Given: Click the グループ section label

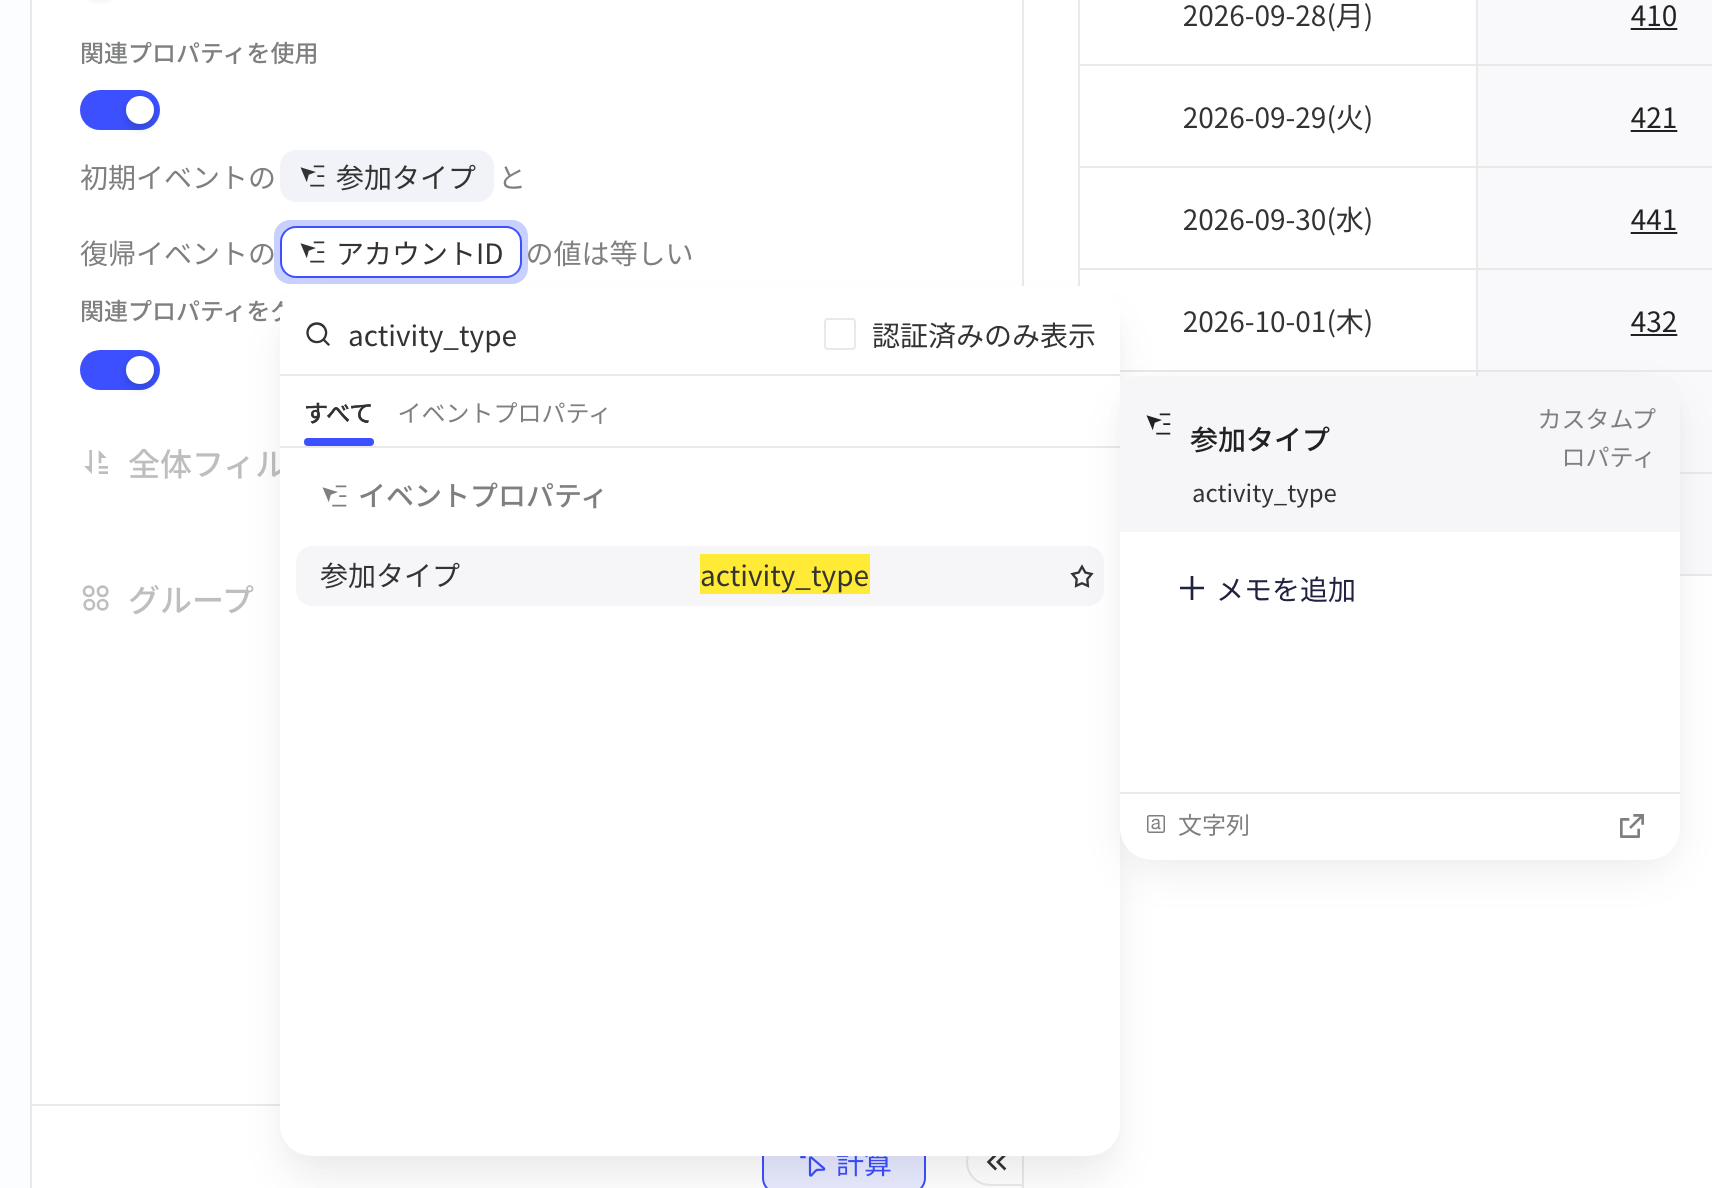Looking at the screenshot, I should pyautogui.click(x=191, y=599).
